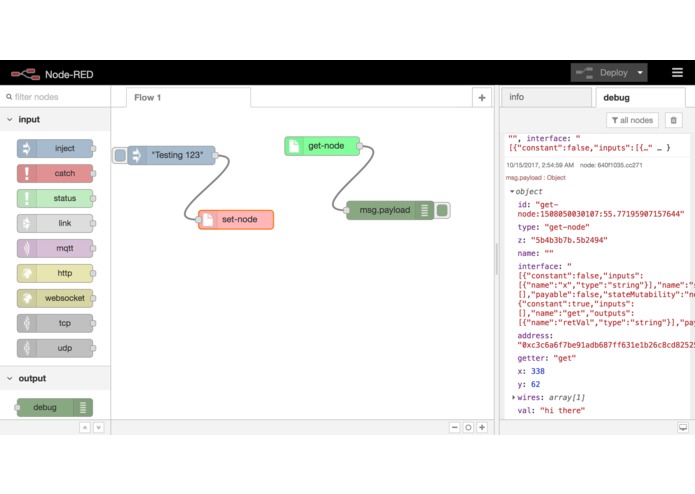Select the link palette node
Image resolution: width=695 pixels, height=494 pixels.
coord(55,223)
